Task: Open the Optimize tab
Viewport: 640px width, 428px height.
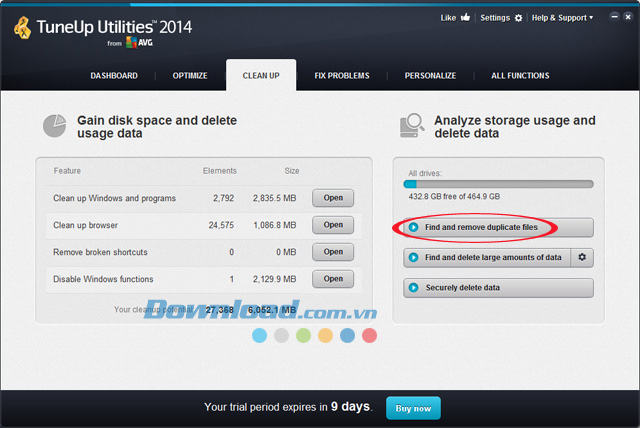Action: pos(190,76)
